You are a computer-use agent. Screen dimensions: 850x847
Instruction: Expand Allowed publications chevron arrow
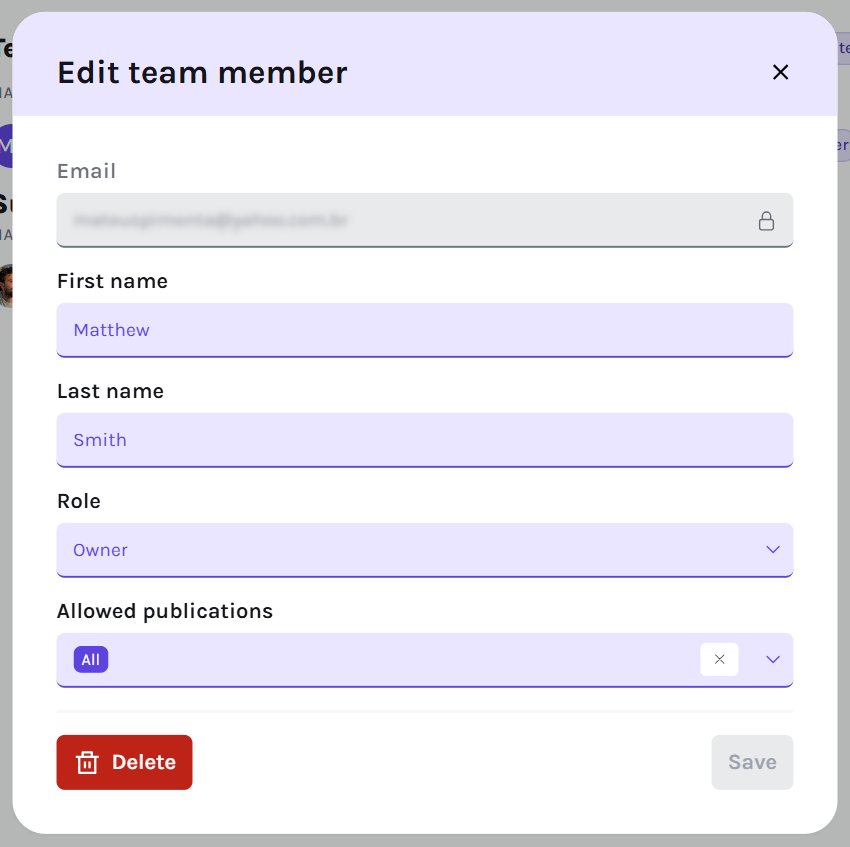click(x=772, y=659)
